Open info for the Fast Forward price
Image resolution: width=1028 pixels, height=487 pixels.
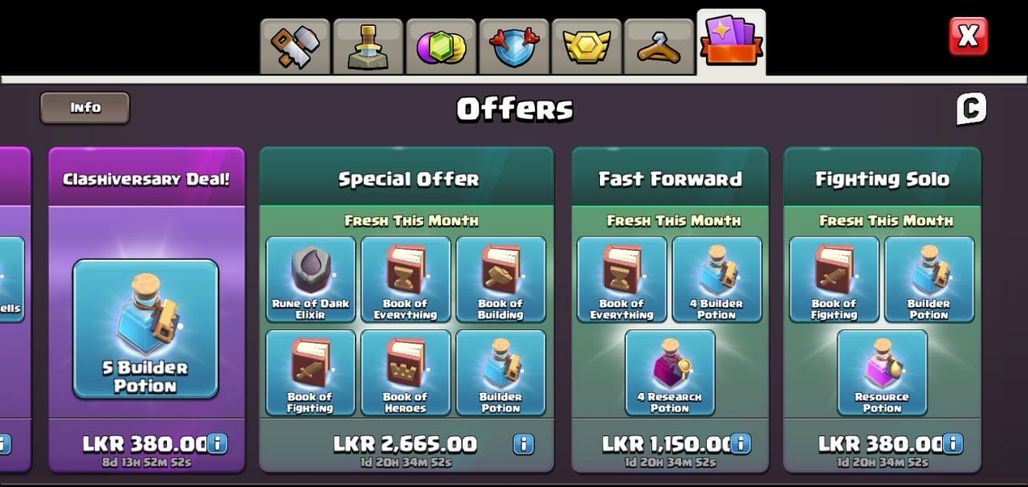pyautogui.click(x=740, y=444)
